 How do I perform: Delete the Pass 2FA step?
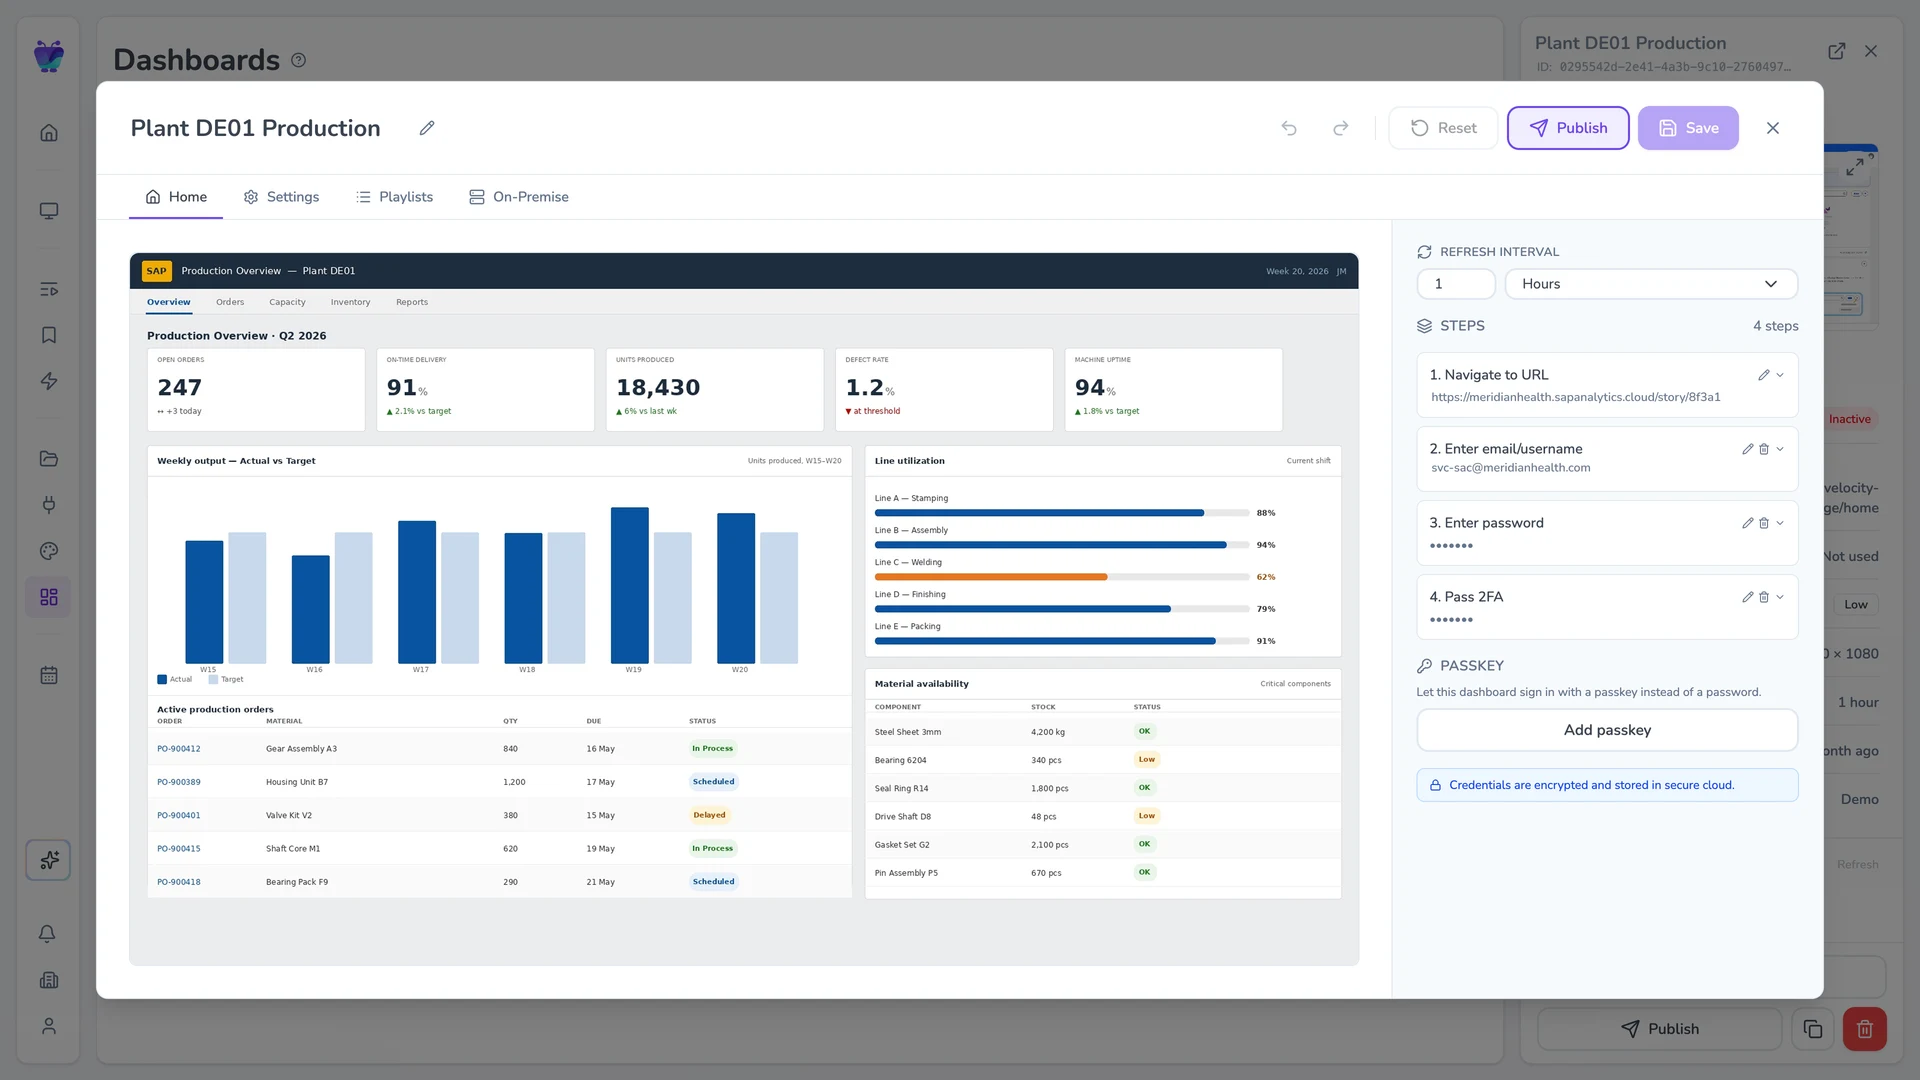coord(1764,597)
